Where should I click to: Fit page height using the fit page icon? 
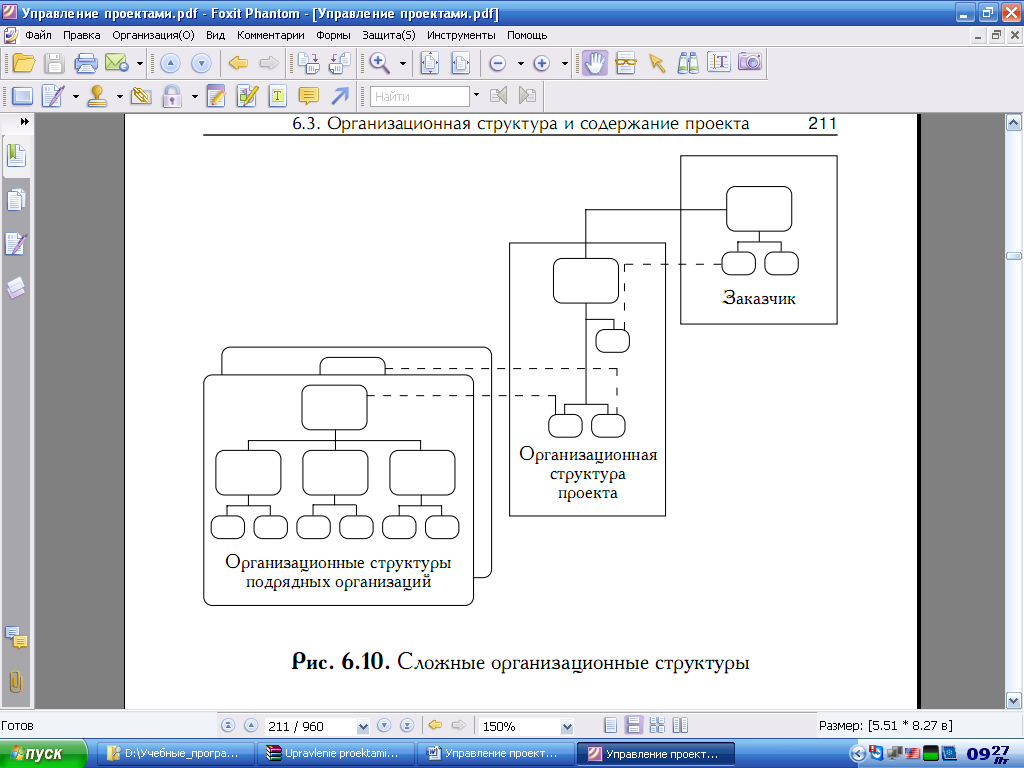[430, 63]
